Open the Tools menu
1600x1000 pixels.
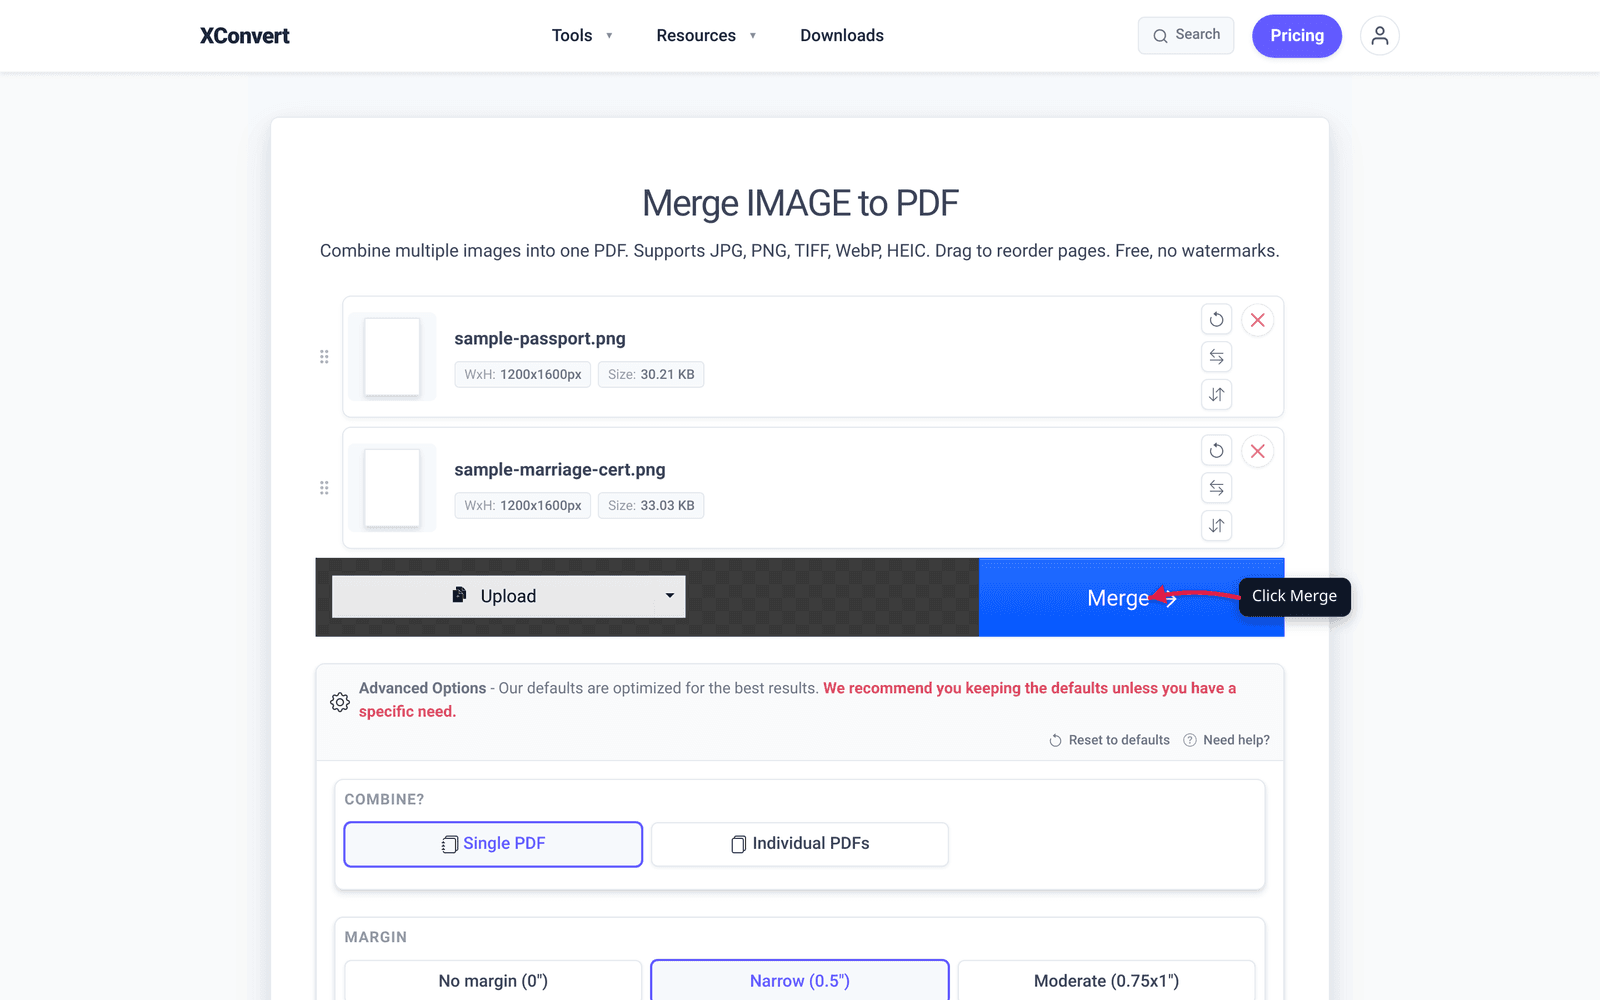coord(582,36)
